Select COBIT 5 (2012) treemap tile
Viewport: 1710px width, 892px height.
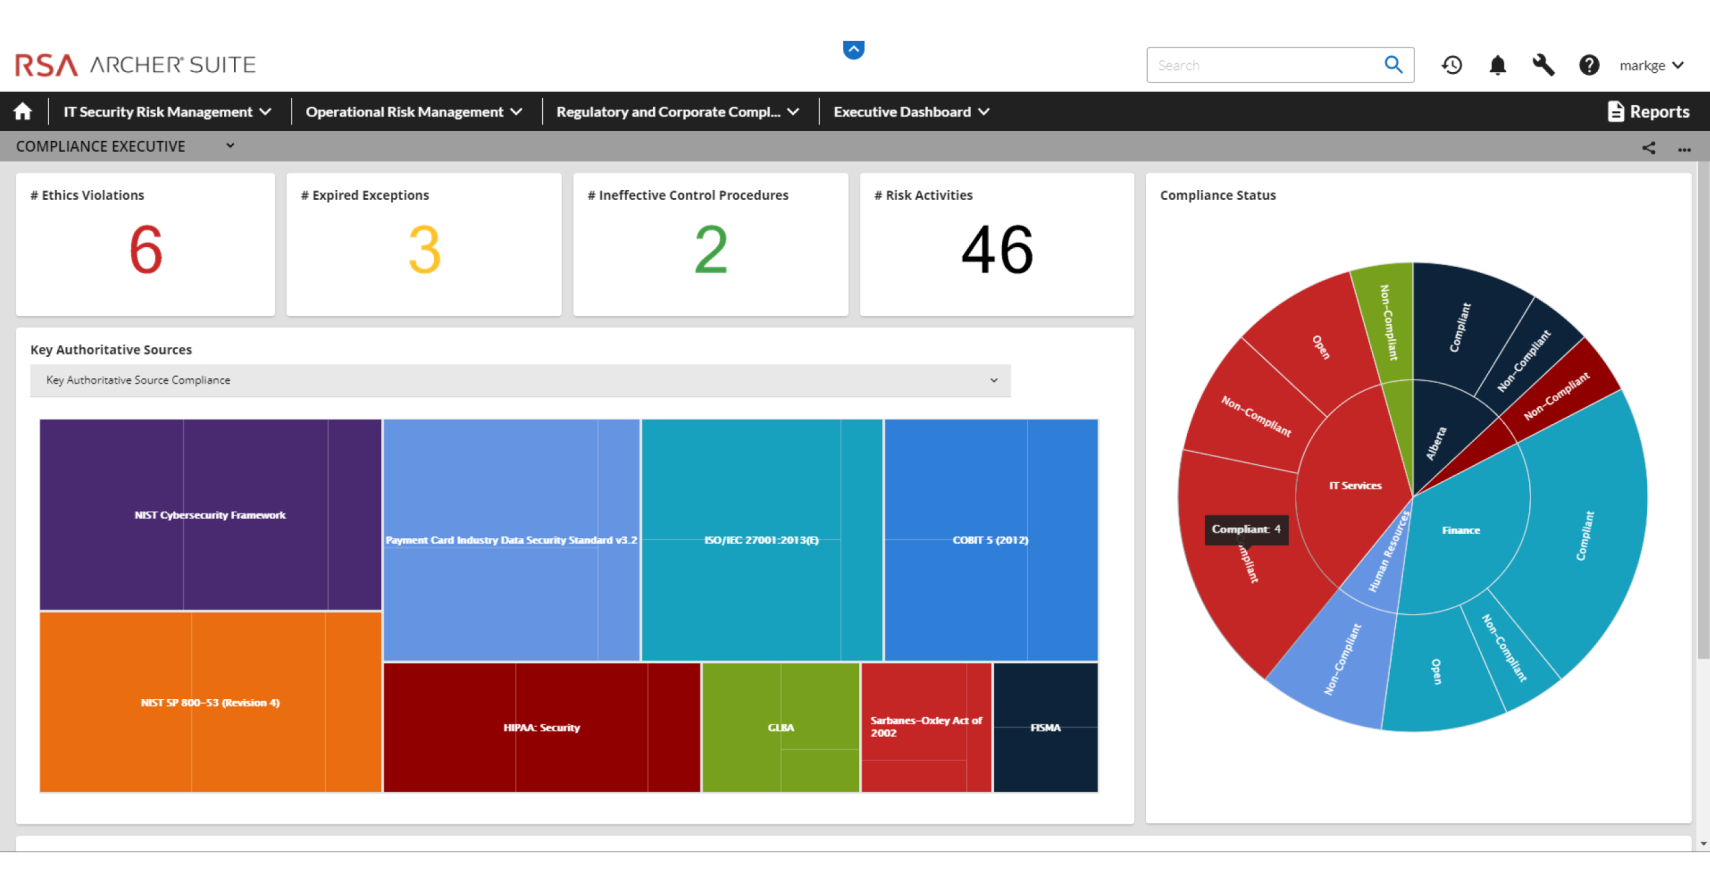click(x=990, y=540)
